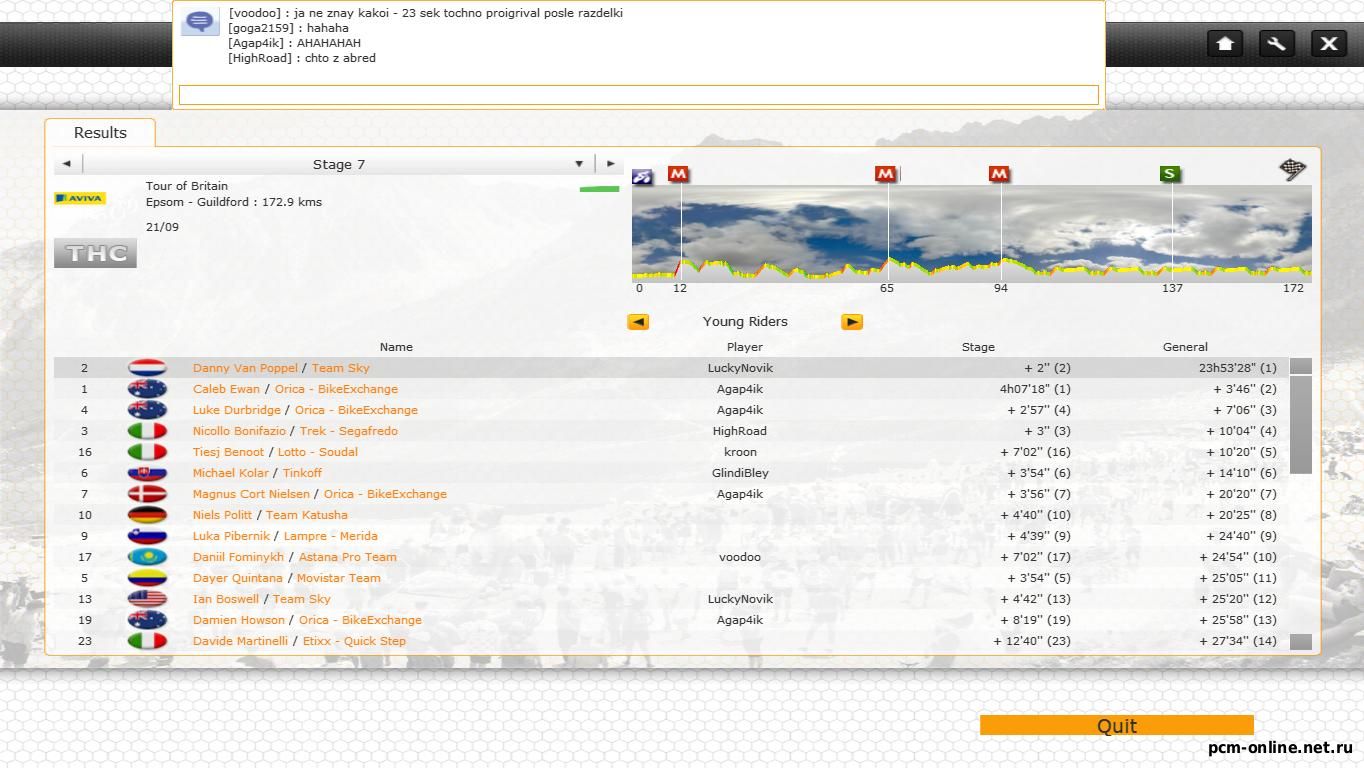The height and width of the screenshot is (768, 1364).
Task: Click the chat speech bubble icon
Action: 200,22
